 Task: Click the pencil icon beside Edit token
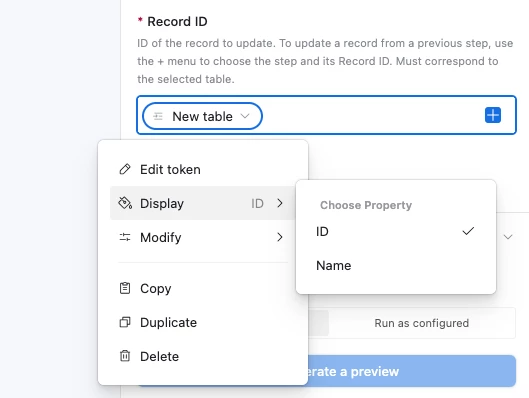click(125, 169)
